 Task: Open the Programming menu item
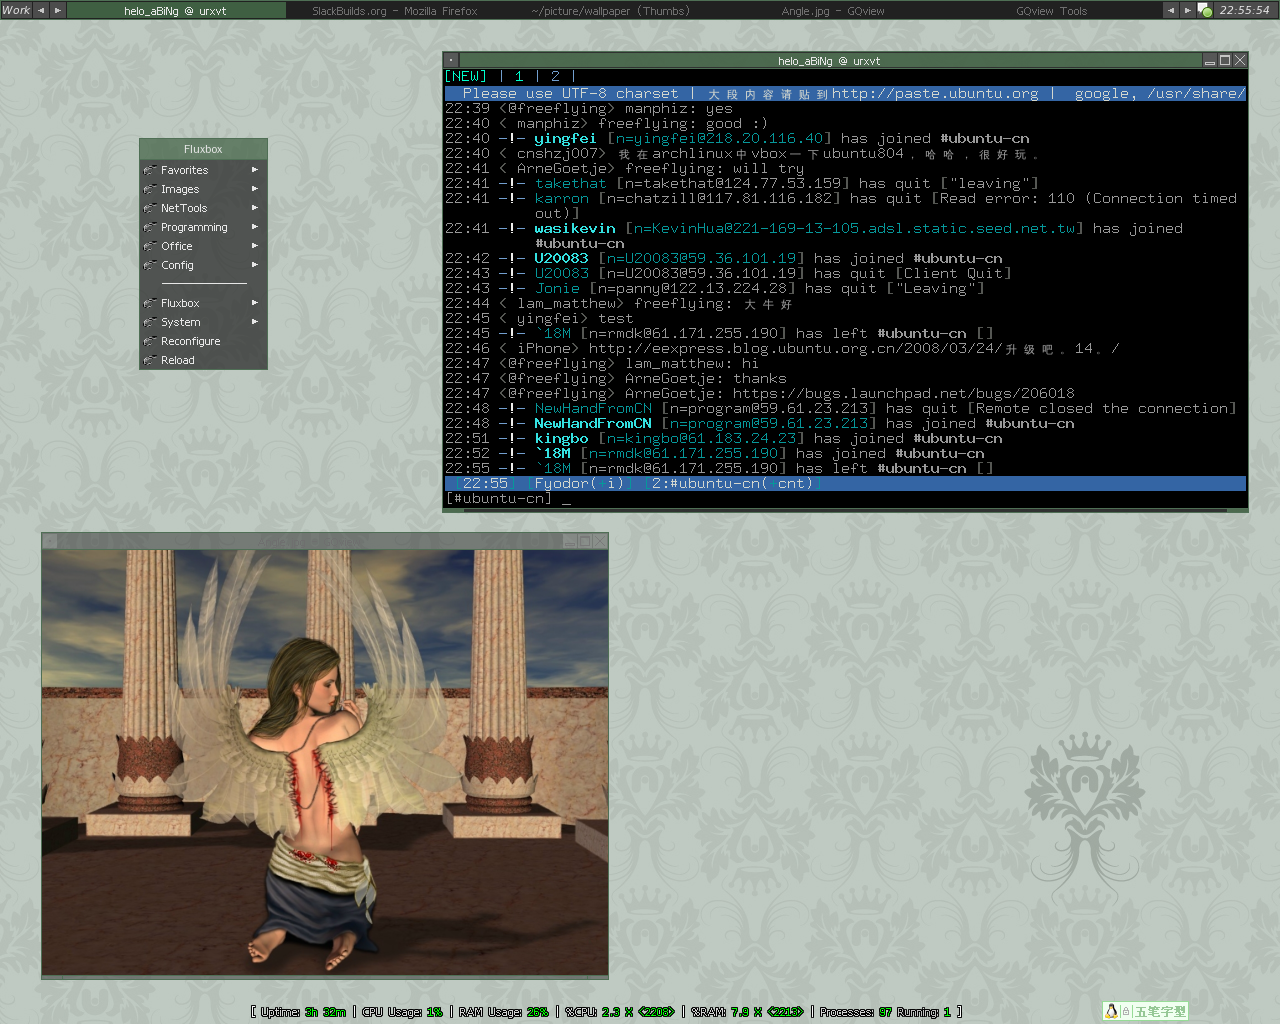point(203,227)
